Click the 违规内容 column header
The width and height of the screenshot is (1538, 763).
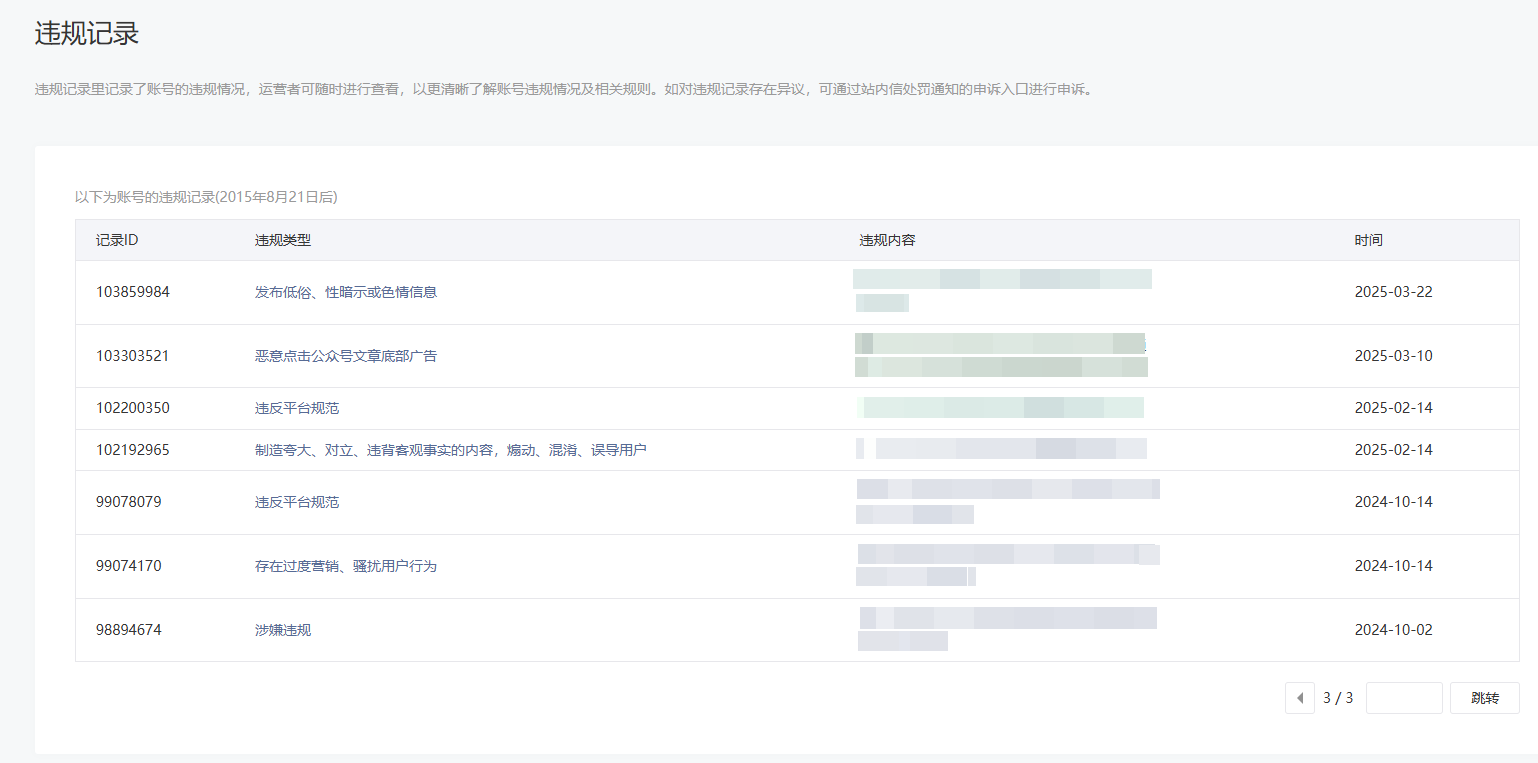(x=887, y=240)
